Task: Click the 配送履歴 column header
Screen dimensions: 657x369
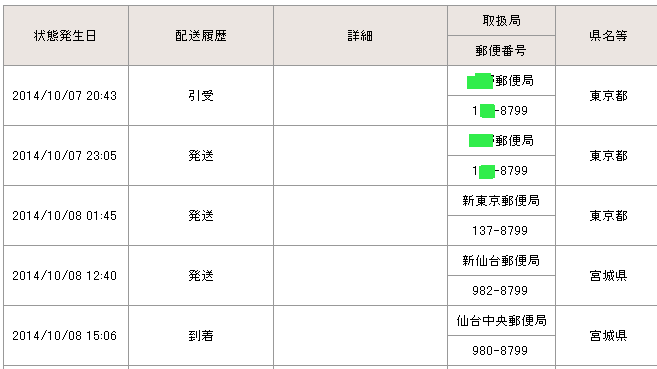Action: (201, 36)
